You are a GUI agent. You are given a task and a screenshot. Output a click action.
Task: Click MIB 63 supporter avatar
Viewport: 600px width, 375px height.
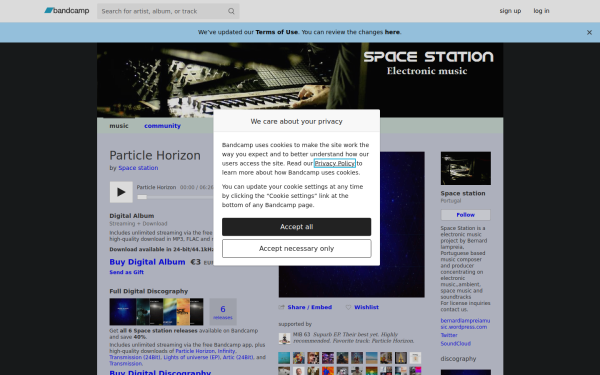tap(284, 339)
